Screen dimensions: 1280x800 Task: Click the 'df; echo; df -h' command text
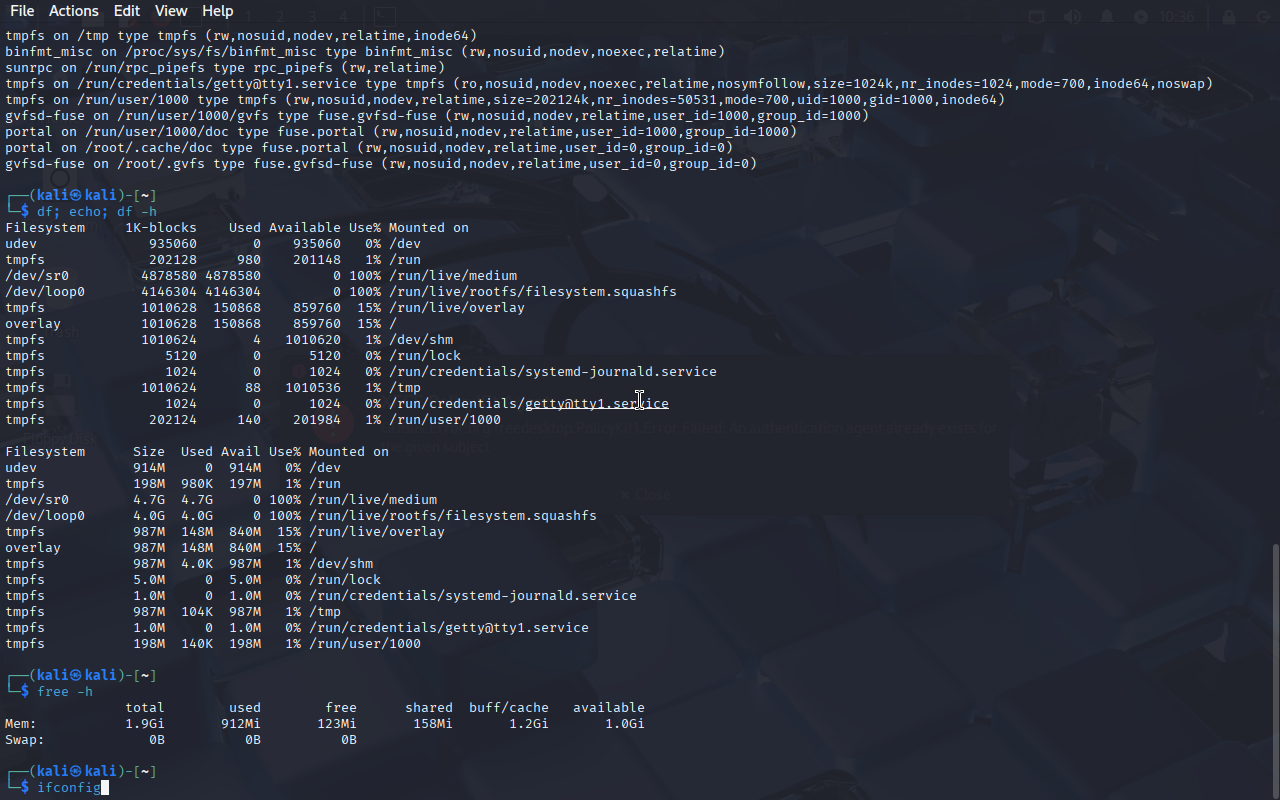pyautogui.click(x=97, y=212)
